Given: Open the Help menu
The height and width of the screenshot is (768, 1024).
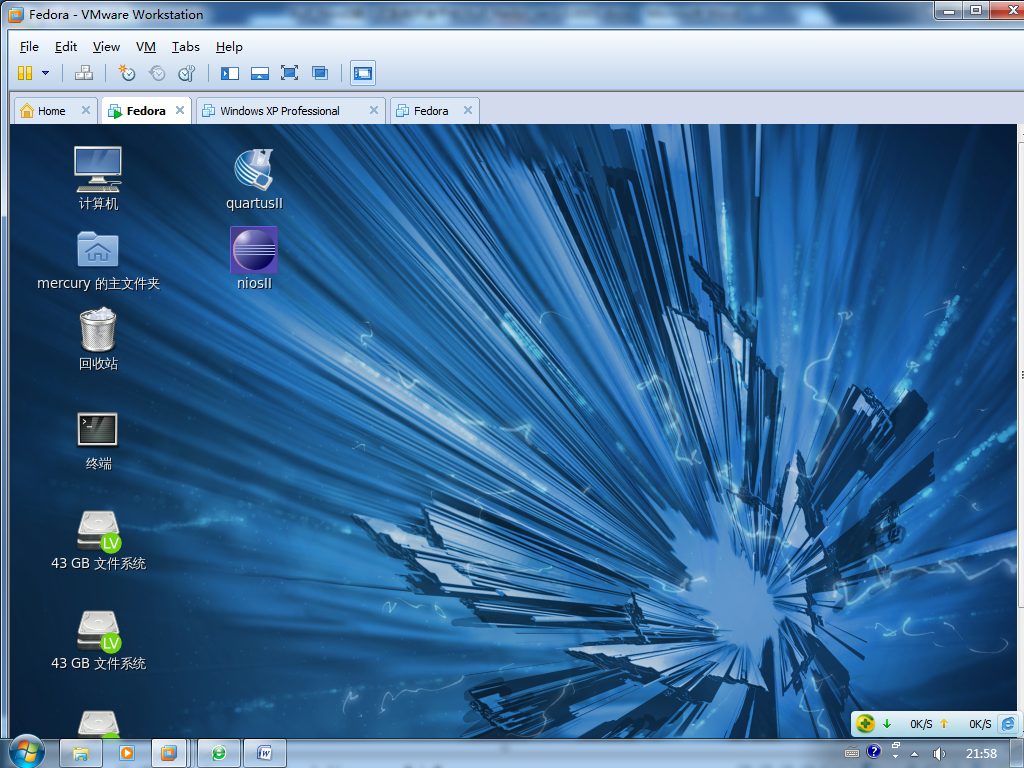Looking at the screenshot, I should coord(229,47).
